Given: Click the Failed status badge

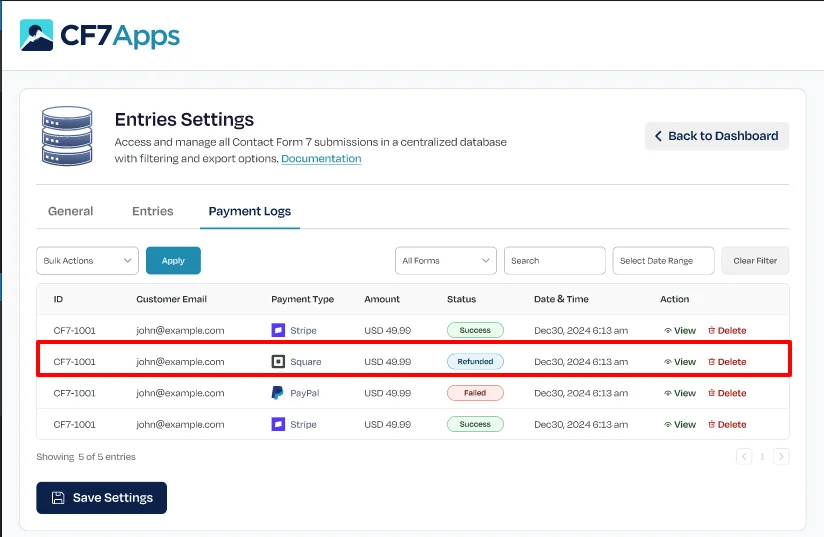Looking at the screenshot, I should tap(475, 393).
